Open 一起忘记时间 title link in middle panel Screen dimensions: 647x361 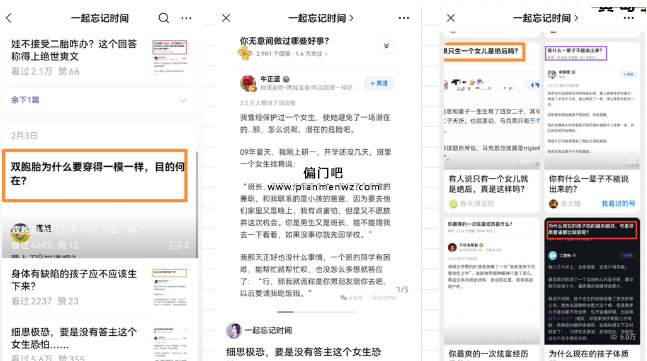[x=321, y=18]
